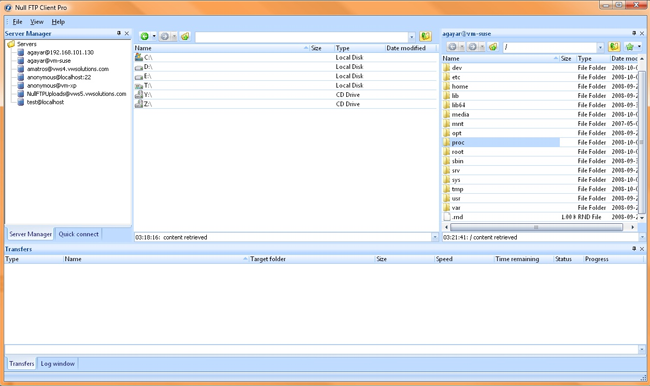Click the green Back button in local pane
The width and height of the screenshot is (650, 386).
coord(144,36)
